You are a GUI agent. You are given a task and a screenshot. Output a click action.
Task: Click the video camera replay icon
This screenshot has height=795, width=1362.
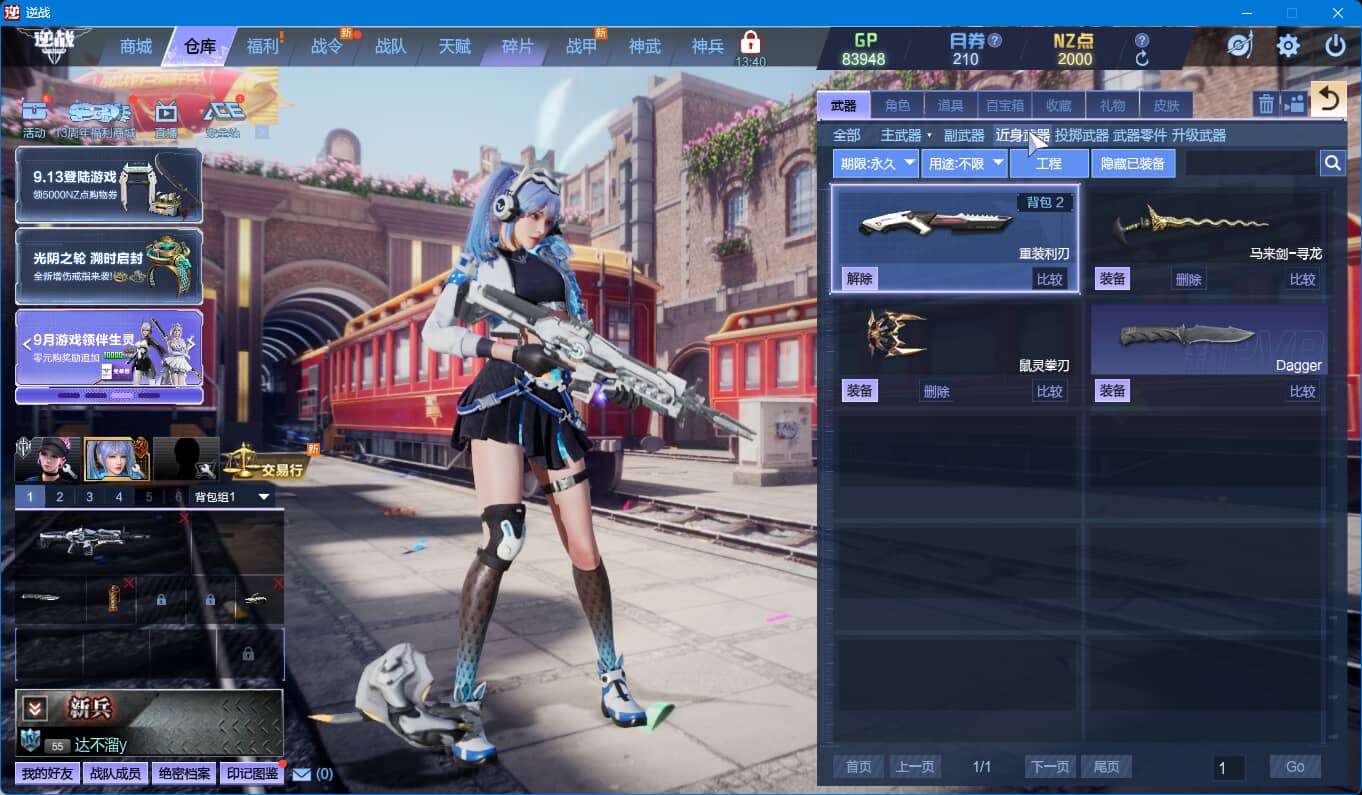click(x=1294, y=103)
